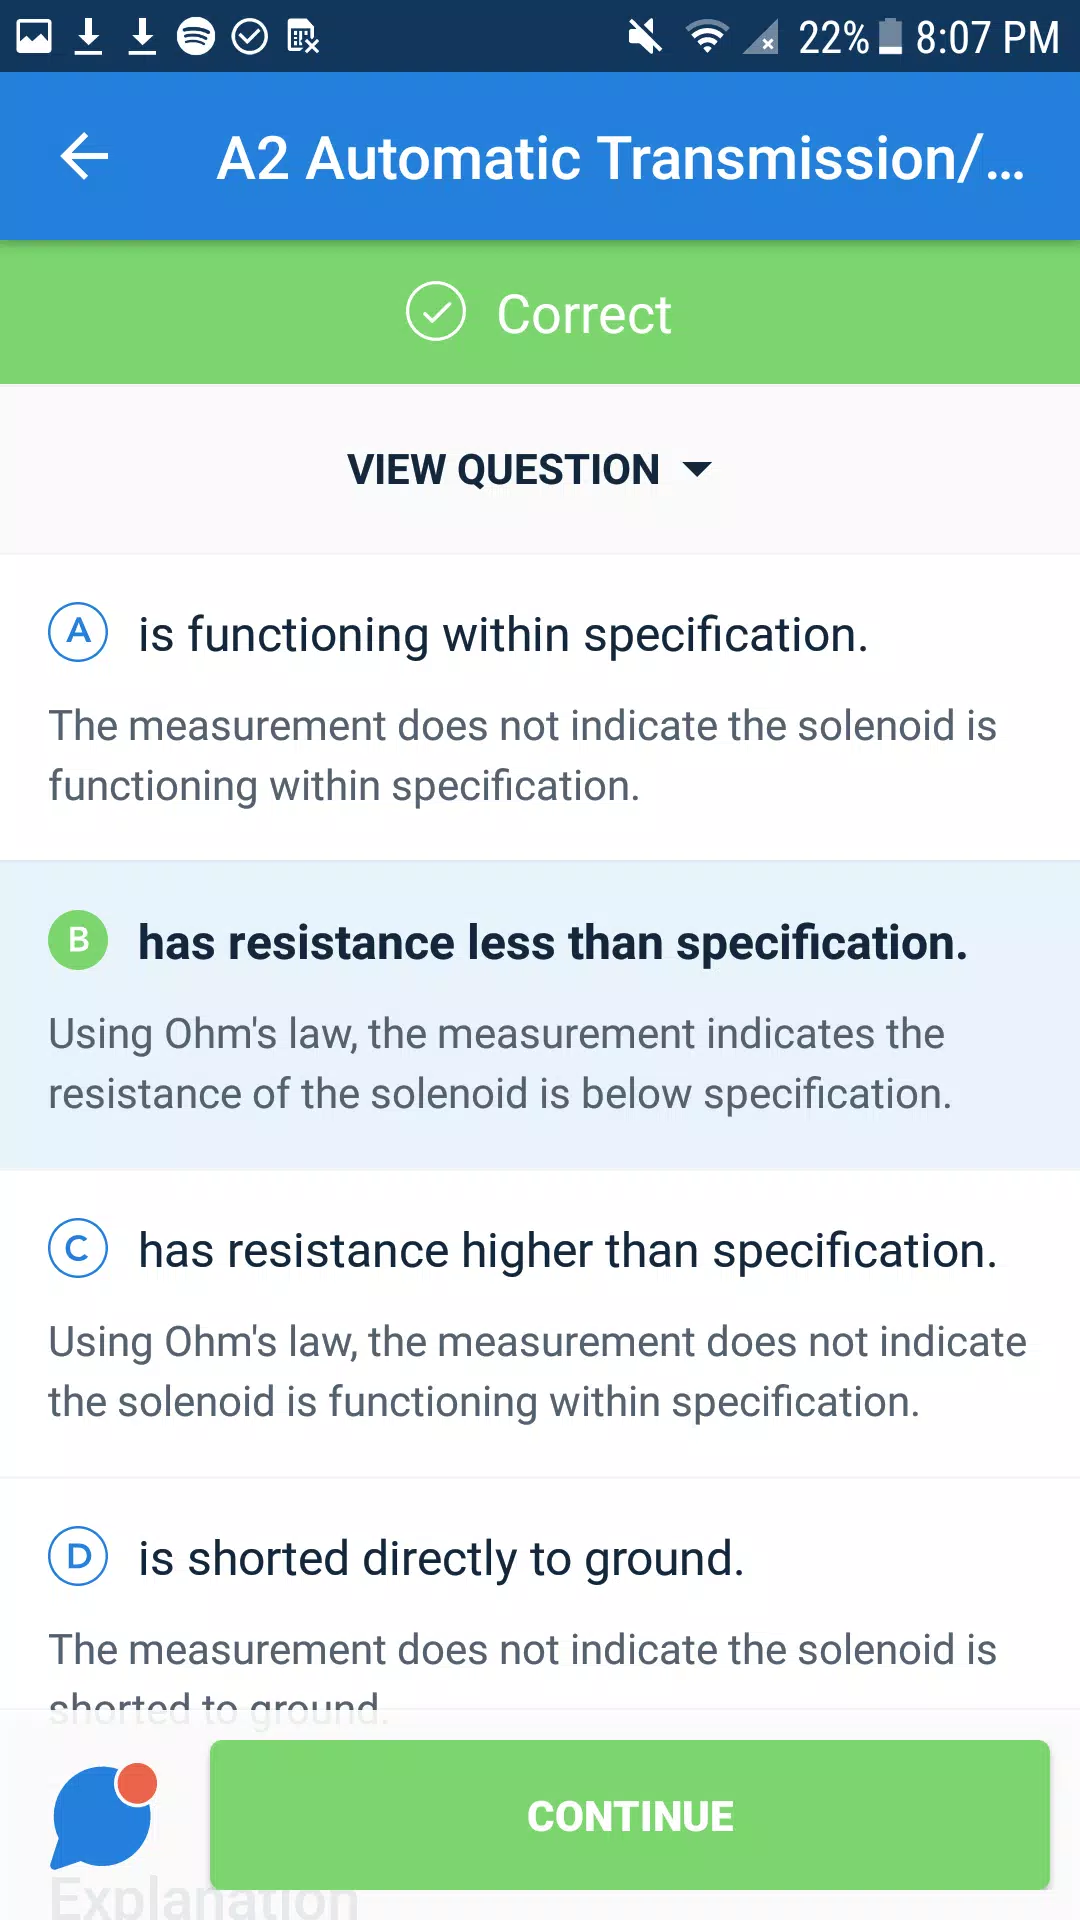1080x1920 pixels.
Task: Tap the Wi-Fi signal status icon
Action: 707,37
